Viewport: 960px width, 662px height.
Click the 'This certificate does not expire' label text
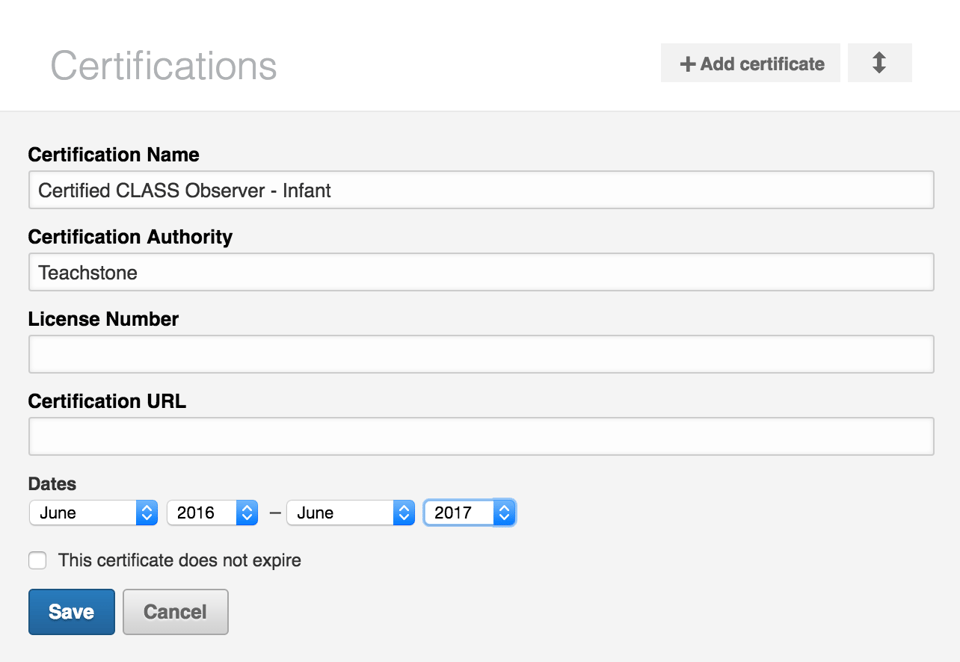(179, 560)
